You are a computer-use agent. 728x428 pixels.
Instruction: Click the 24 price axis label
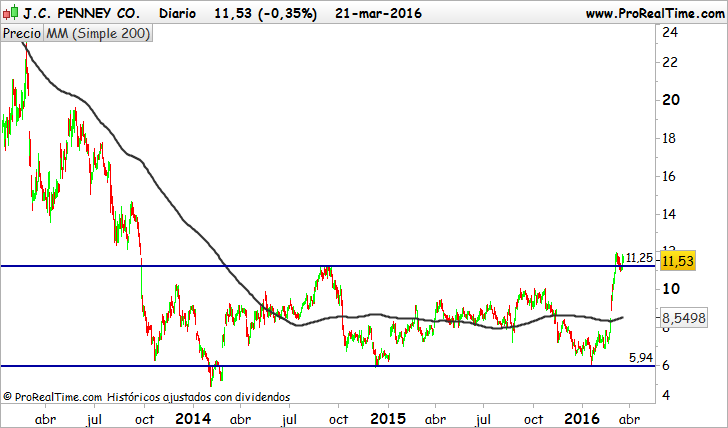coord(670,32)
